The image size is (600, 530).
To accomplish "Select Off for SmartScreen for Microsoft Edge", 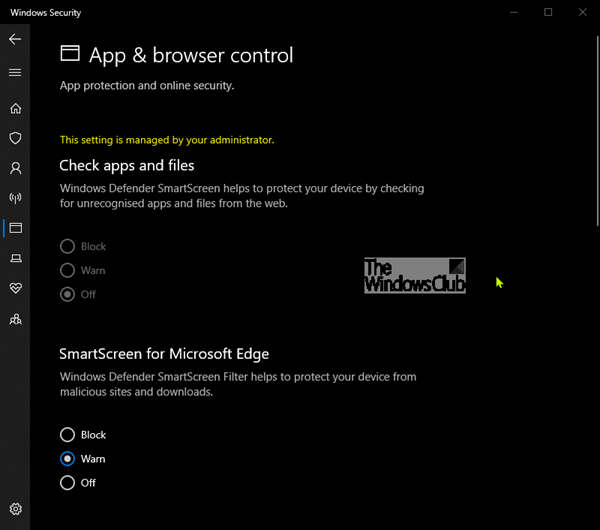I will click(x=67, y=483).
